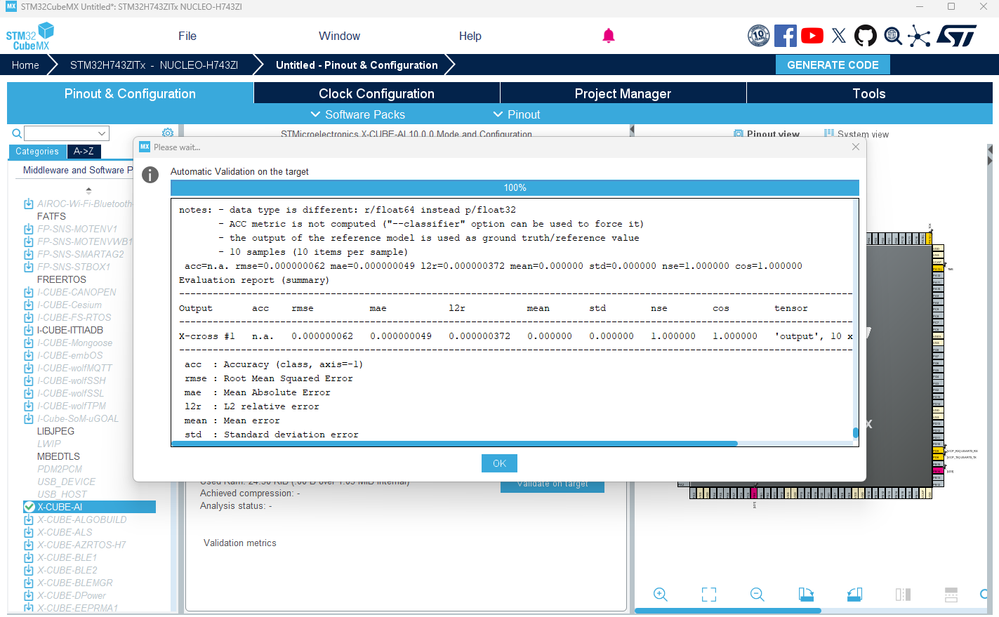This screenshot has width=999, height=617.
Task: Open the category search dropdown
Action: [x=101, y=133]
